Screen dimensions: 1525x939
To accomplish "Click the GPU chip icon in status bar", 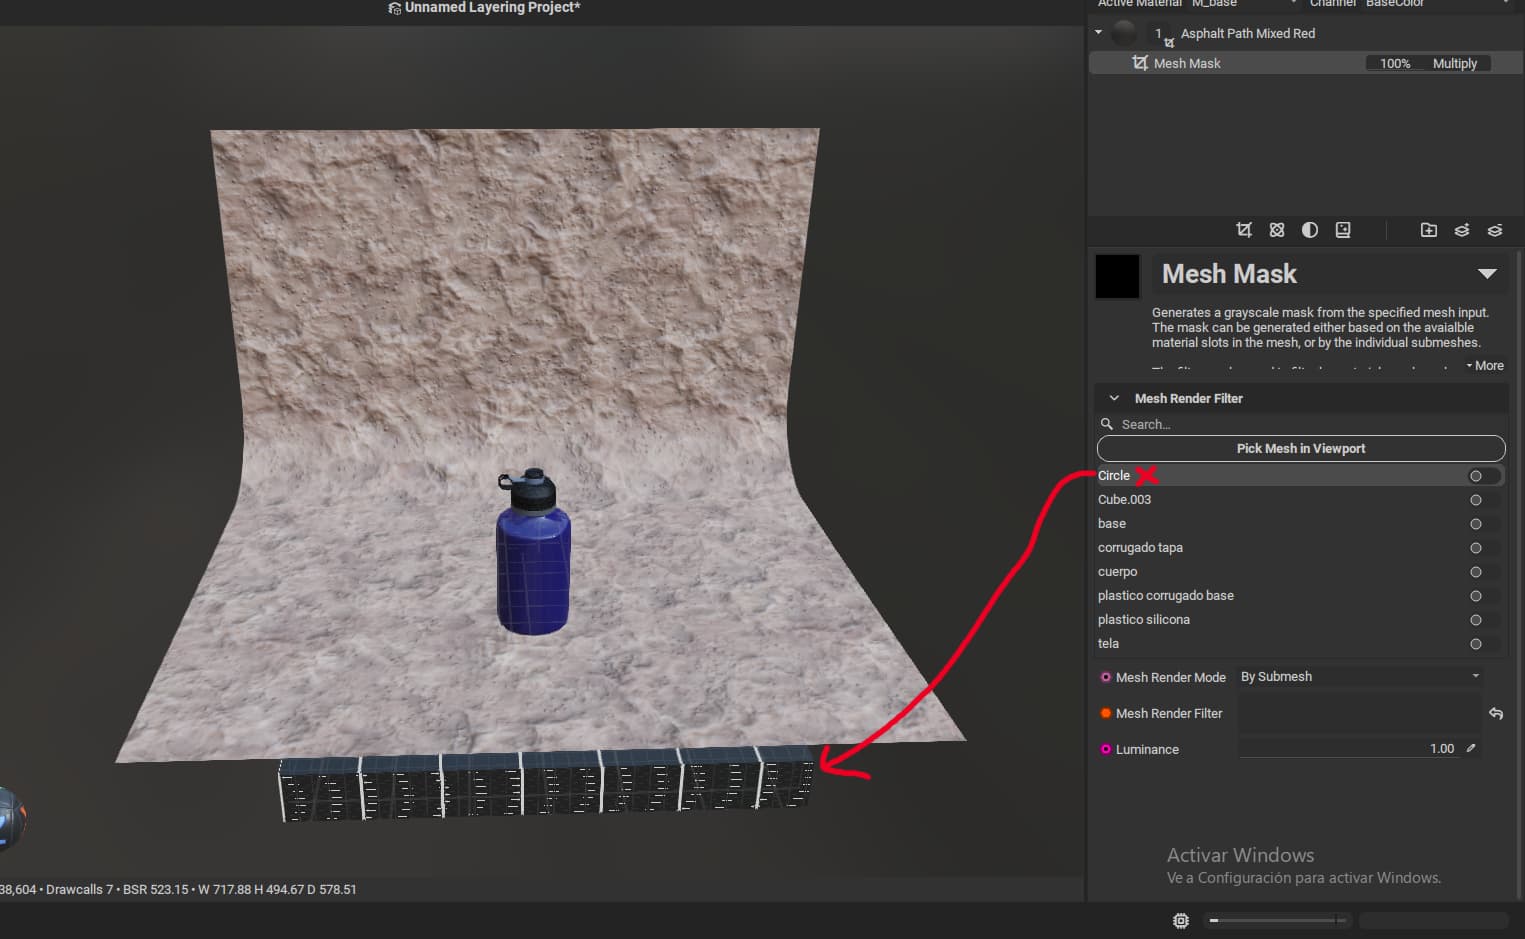I will point(1181,920).
